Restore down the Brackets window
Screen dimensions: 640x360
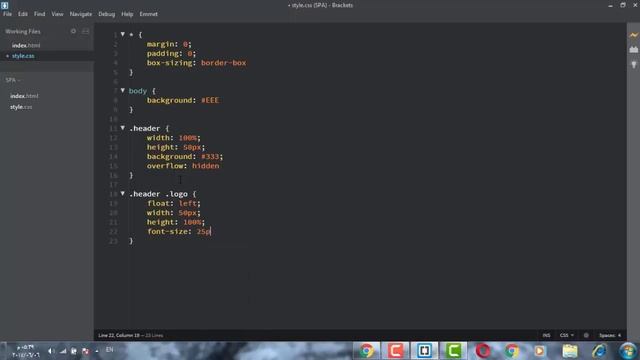click(623, 5)
